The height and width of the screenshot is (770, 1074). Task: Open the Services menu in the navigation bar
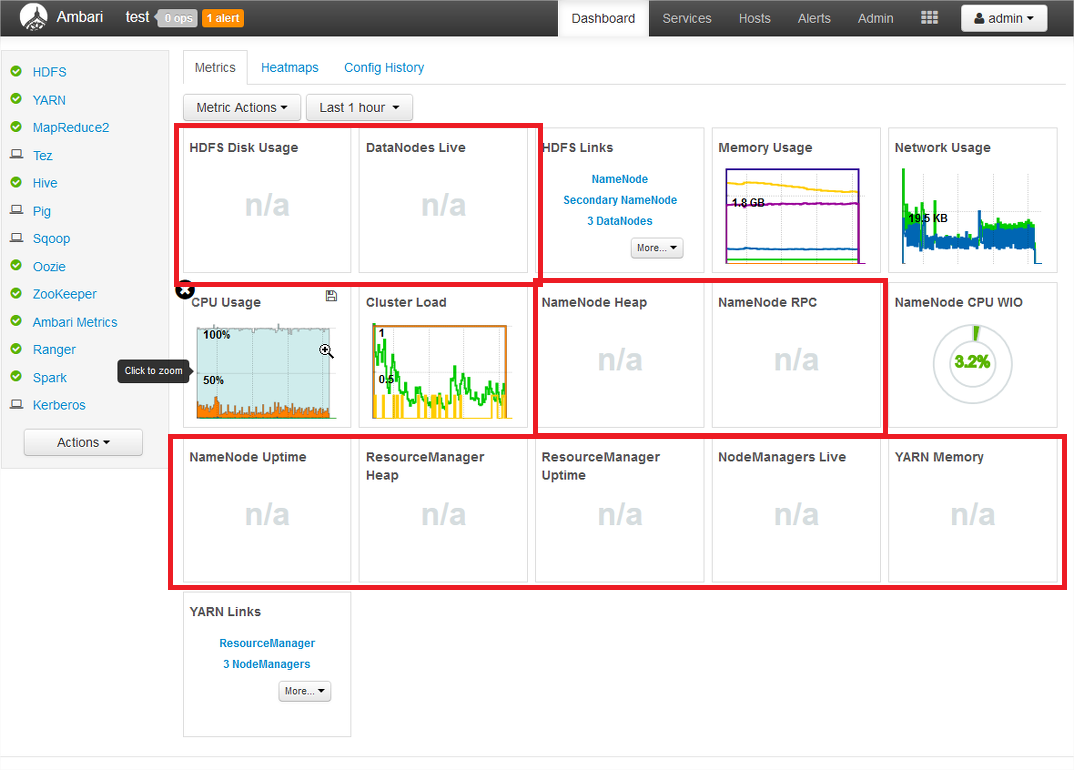click(x=686, y=17)
